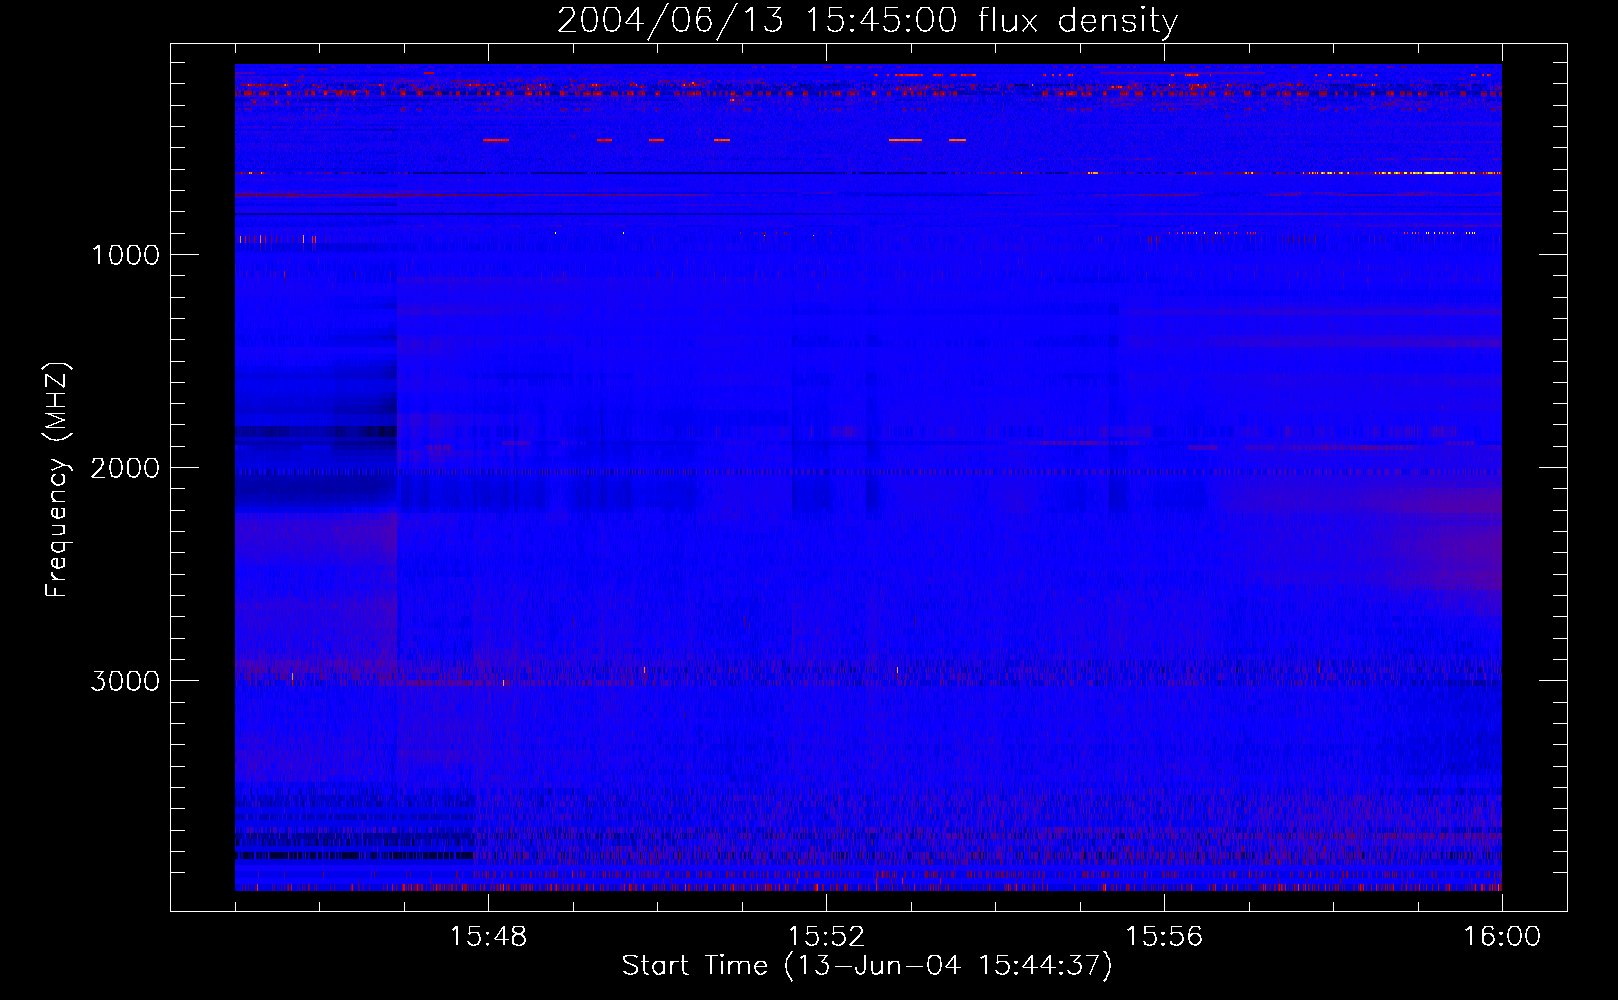Screen dimensions: 1618x1000
Task: Click the 15:52 time tick label
Action: [x=826, y=937]
